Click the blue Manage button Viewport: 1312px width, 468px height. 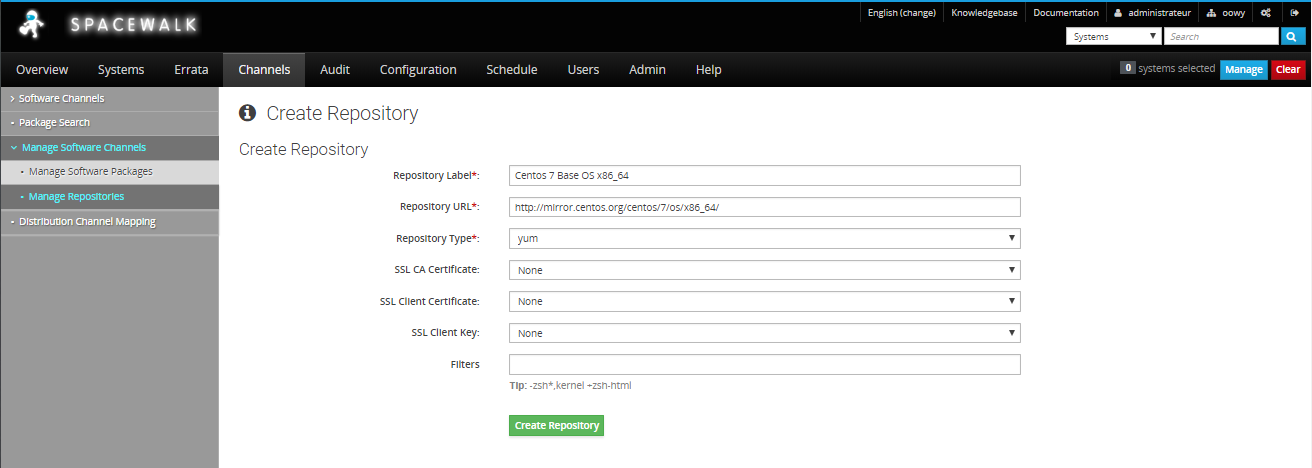click(1243, 69)
